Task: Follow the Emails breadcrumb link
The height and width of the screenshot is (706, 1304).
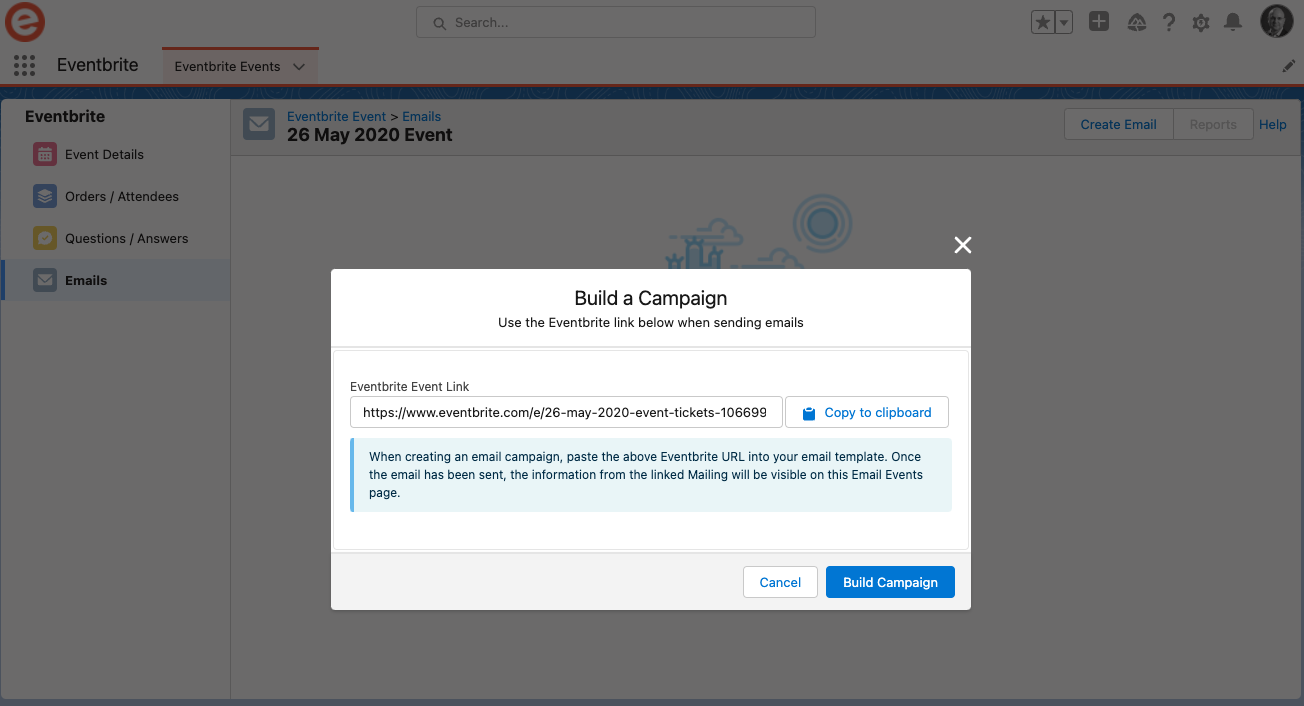Action: click(x=422, y=117)
